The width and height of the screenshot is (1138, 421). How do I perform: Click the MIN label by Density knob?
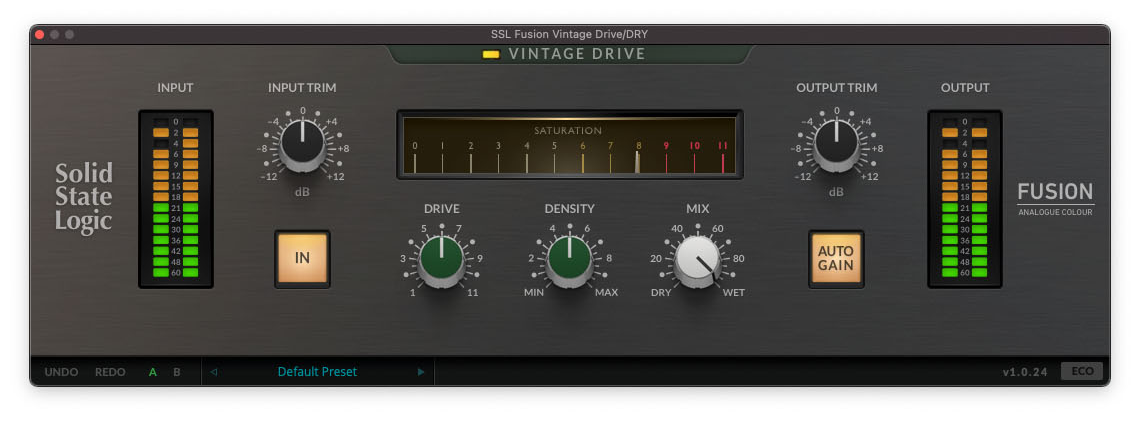[534, 293]
